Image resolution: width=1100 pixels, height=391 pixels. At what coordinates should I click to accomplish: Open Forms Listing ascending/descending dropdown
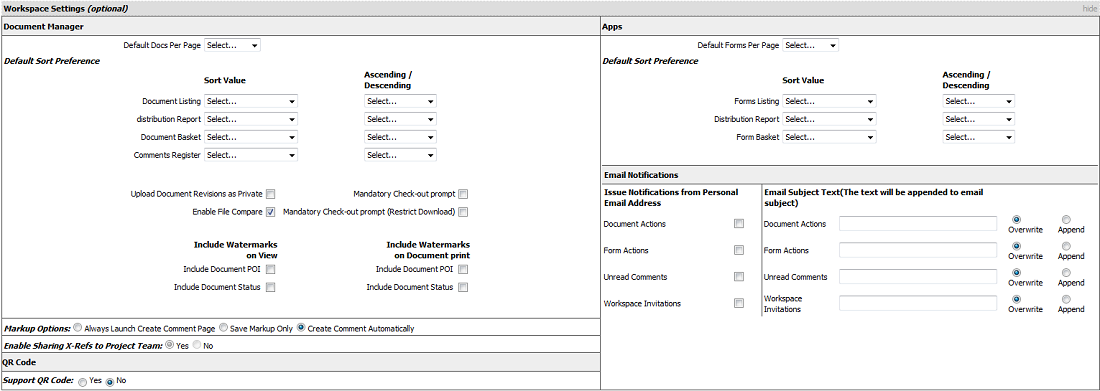point(978,101)
